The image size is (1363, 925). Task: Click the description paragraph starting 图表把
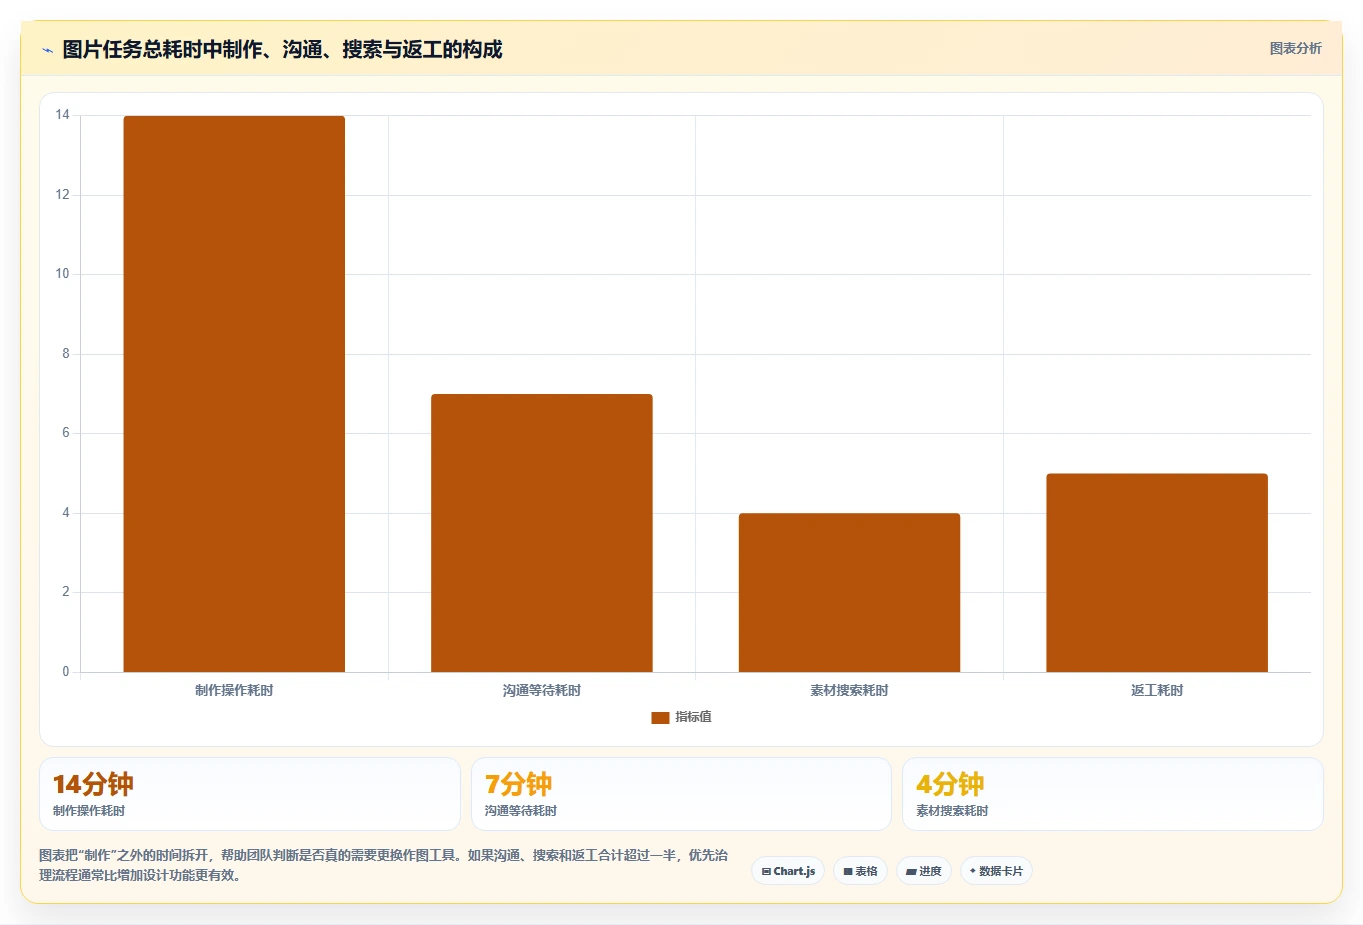384,865
